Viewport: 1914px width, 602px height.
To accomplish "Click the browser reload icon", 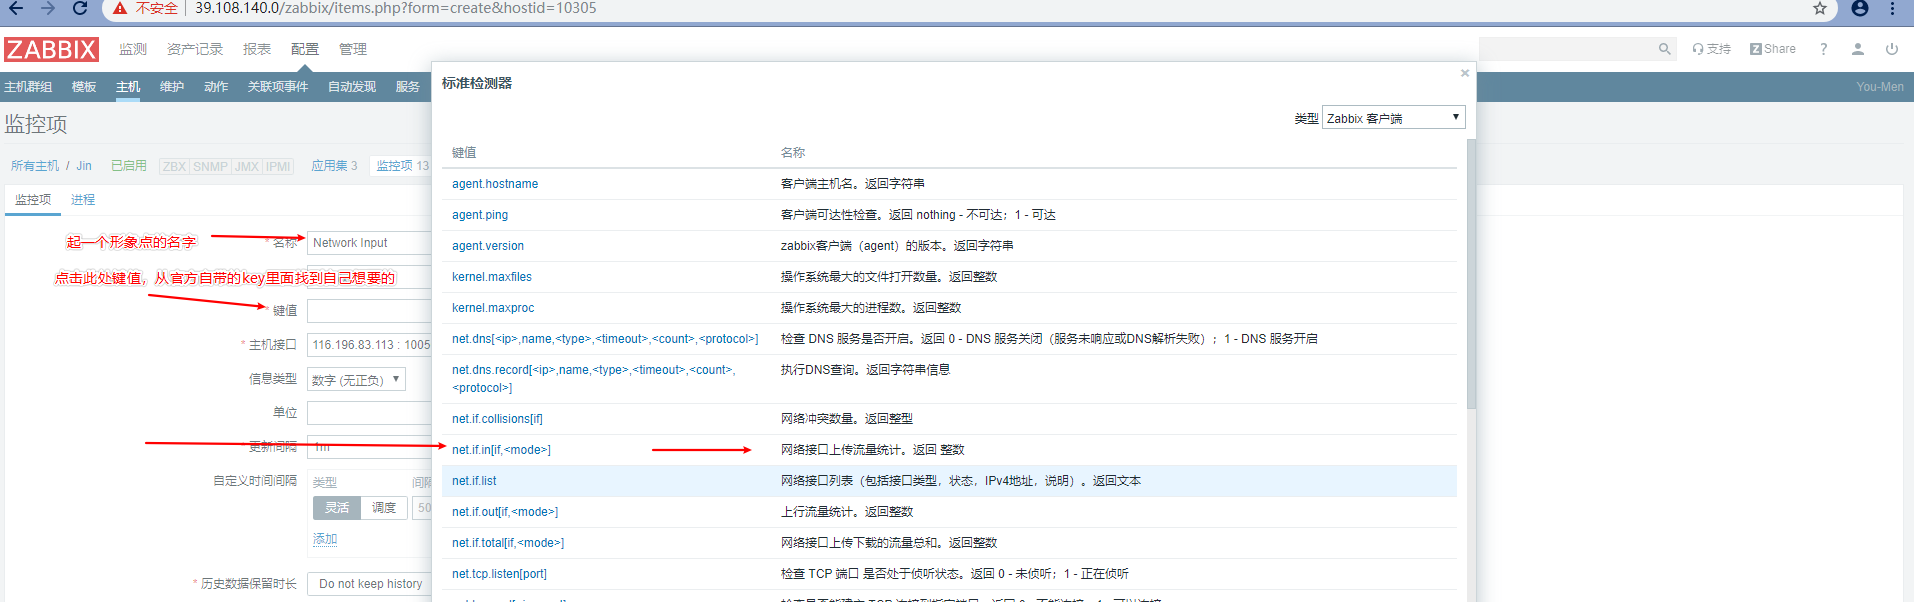I will coord(80,9).
